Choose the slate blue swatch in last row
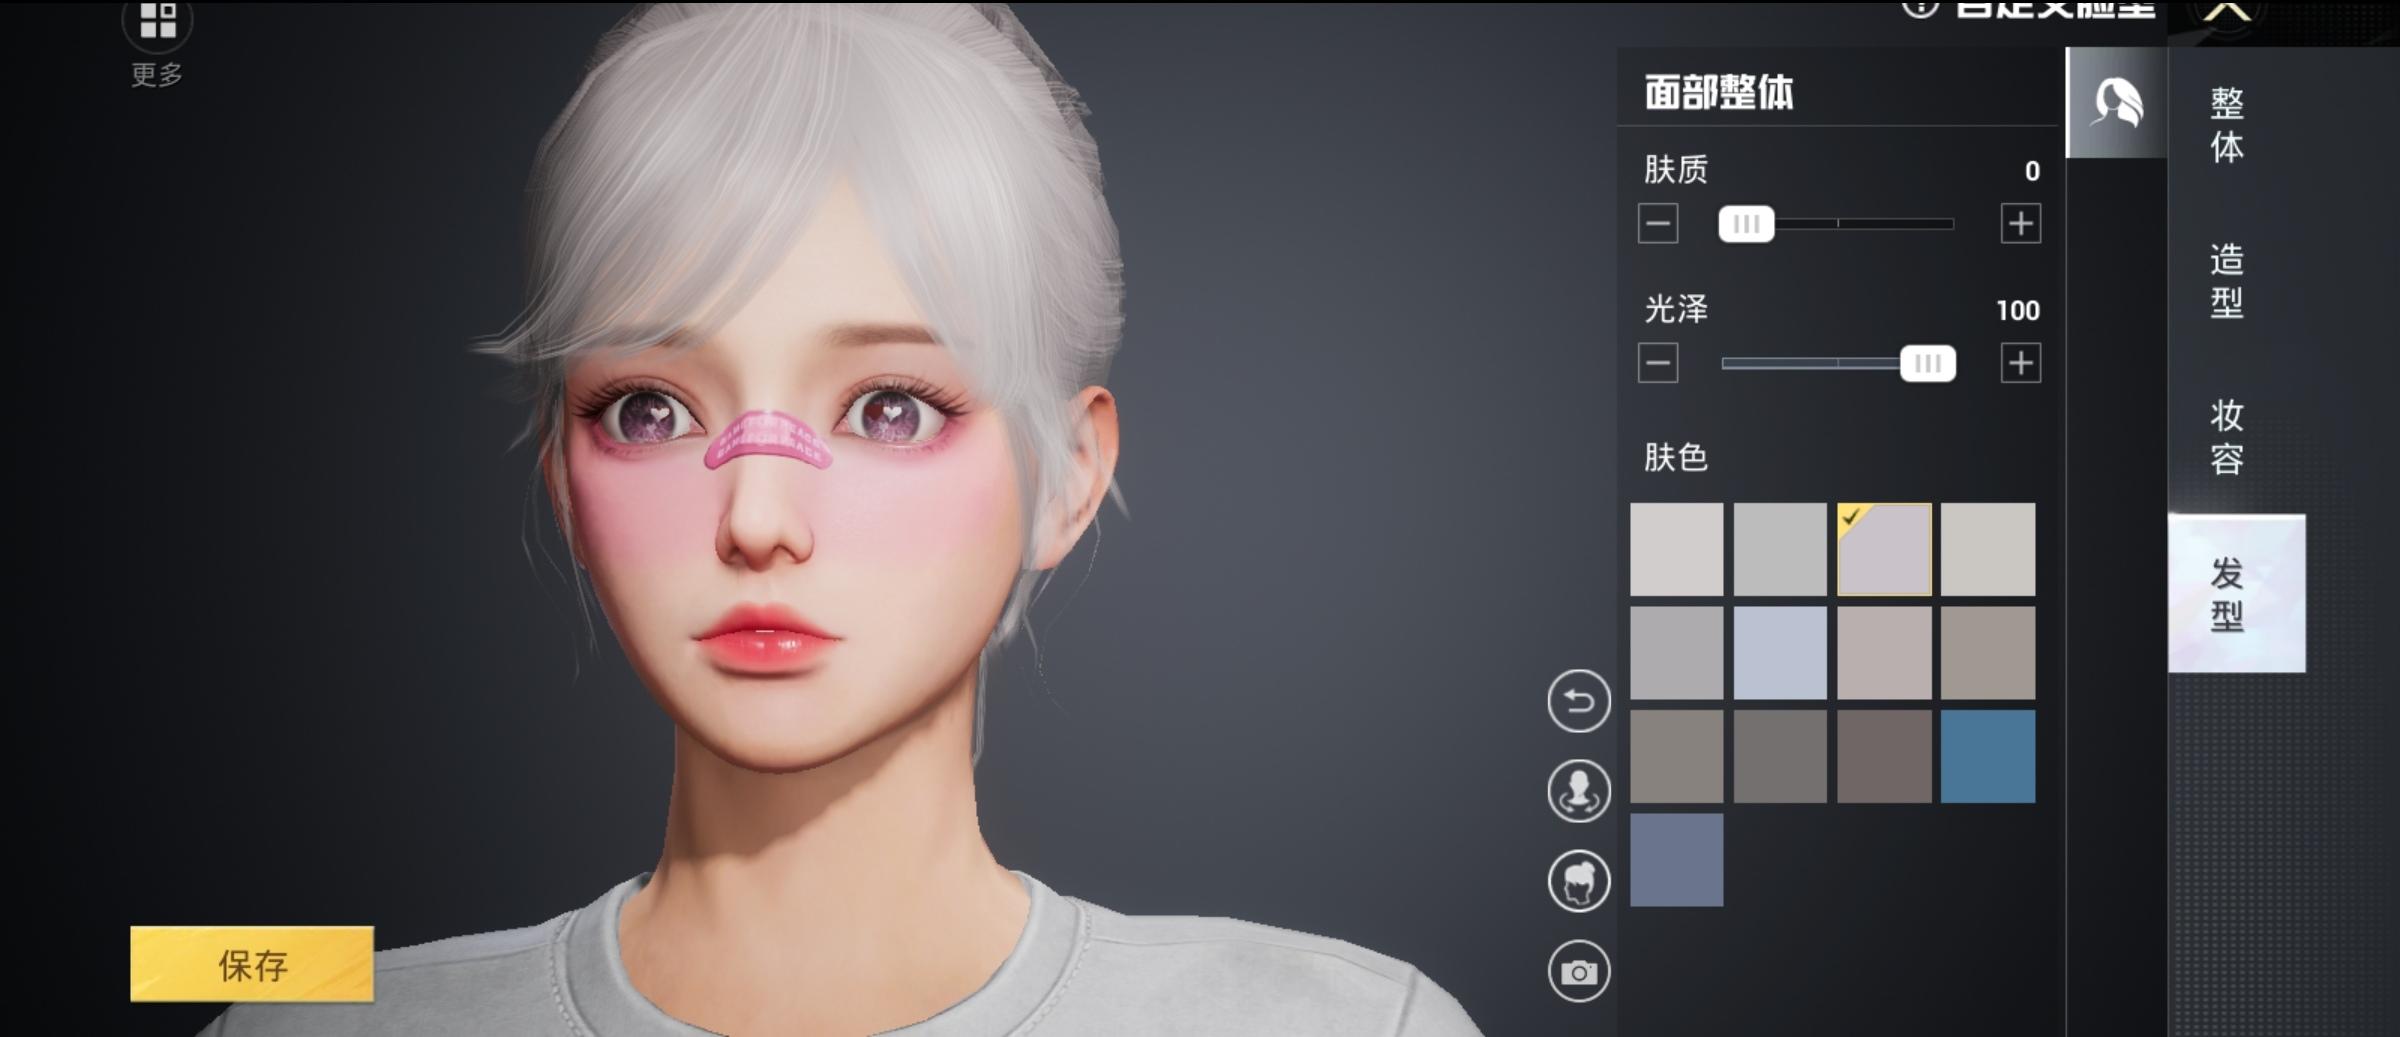Screen dimensions: 2400x1037 [1677, 860]
